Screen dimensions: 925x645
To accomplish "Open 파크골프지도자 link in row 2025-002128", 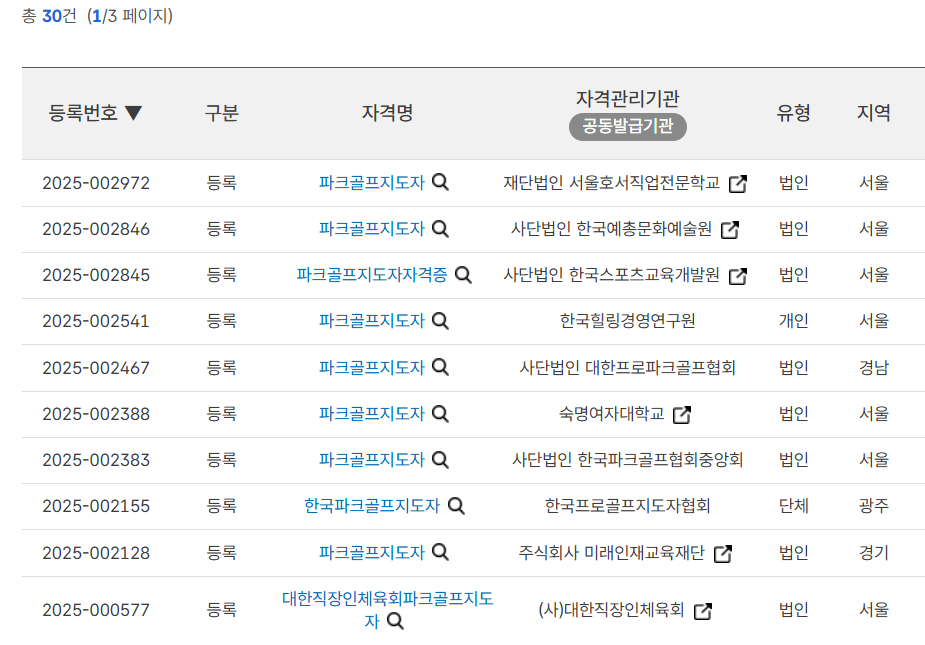I will [372, 552].
